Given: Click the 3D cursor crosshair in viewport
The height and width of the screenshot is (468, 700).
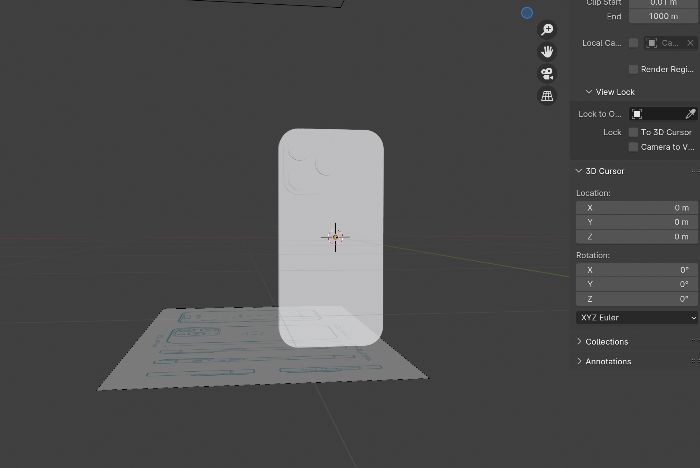Looking at the screenshot, I should [x=335, y=237].
